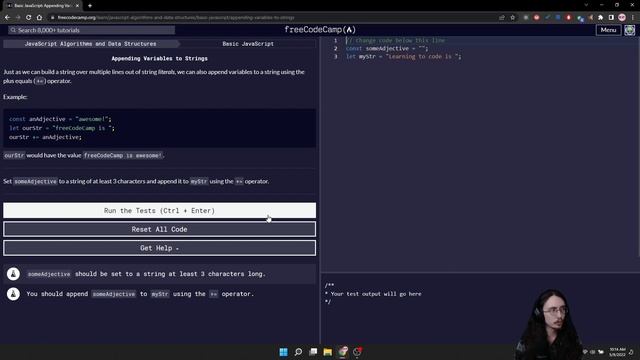Click the Reset All Code button

pyautogui.click(x=159, y=229)
